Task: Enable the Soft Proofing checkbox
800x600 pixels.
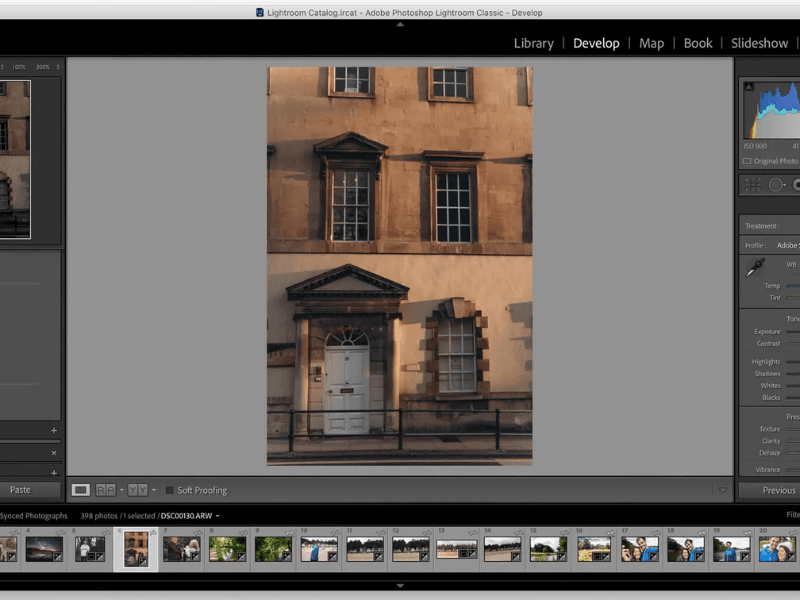Action: (x=169, y=490)
